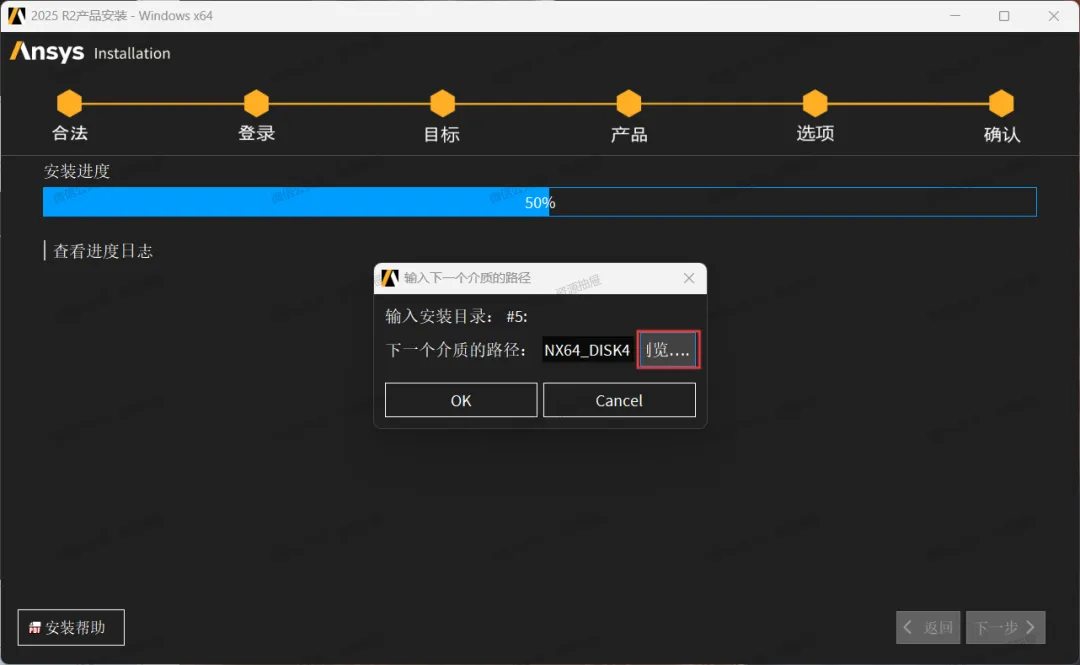Maximize the Ansys installer window
This screenshot has width=1080, height=665.
coord(1004,15)
